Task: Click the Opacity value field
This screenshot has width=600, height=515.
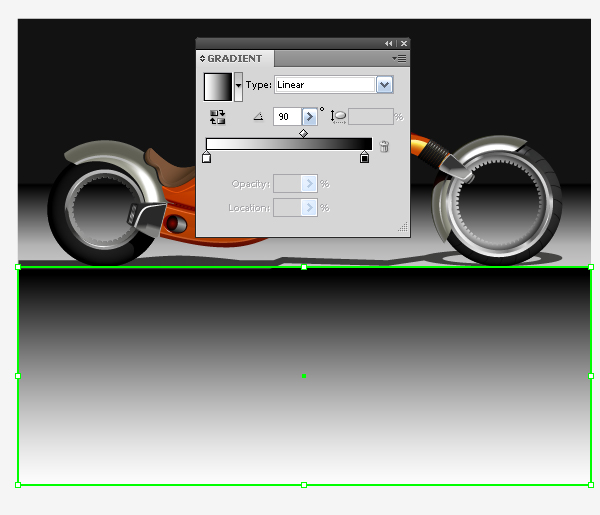Action: coord(287,184)
